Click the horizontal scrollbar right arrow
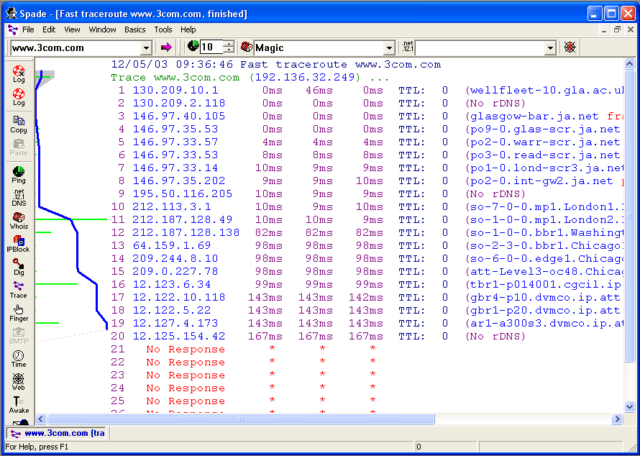Image resolution: width=640 pixels, height=456 pixels. tap(617, 419)
